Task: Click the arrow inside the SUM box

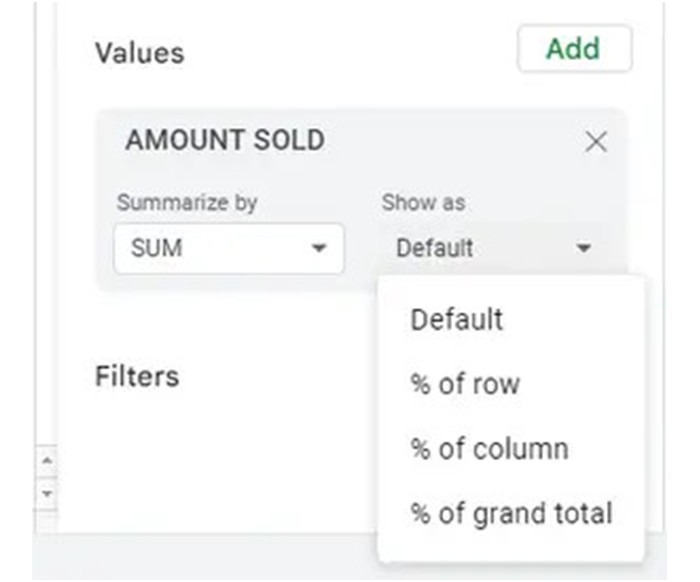Action: tap(319, 248)
